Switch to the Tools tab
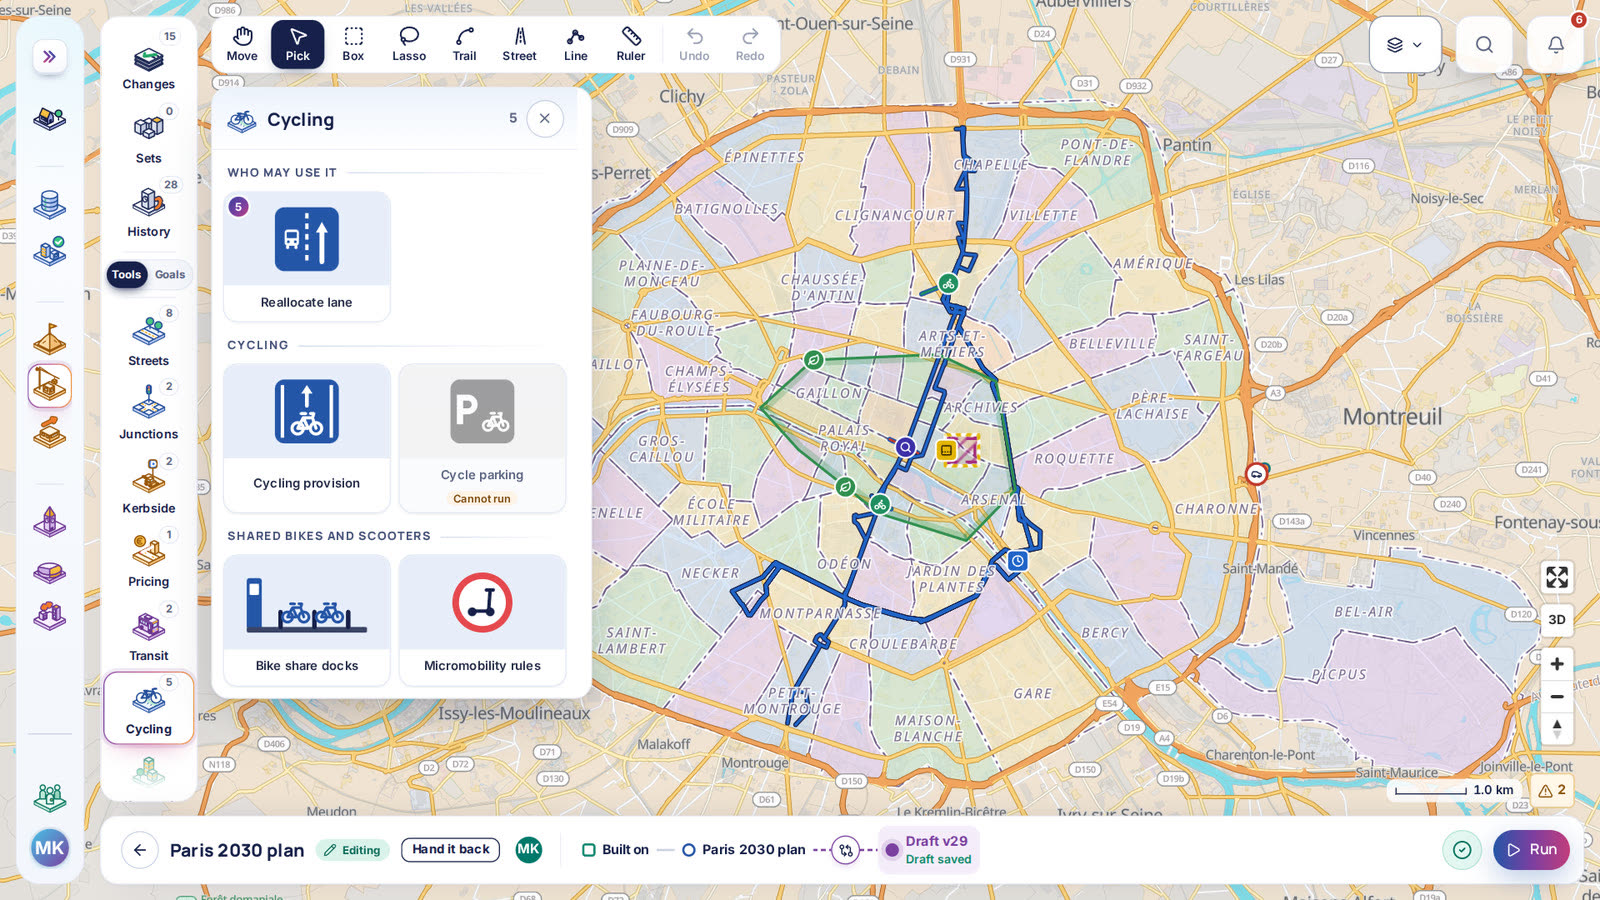Screen dimensions: 1600x900 127,275
